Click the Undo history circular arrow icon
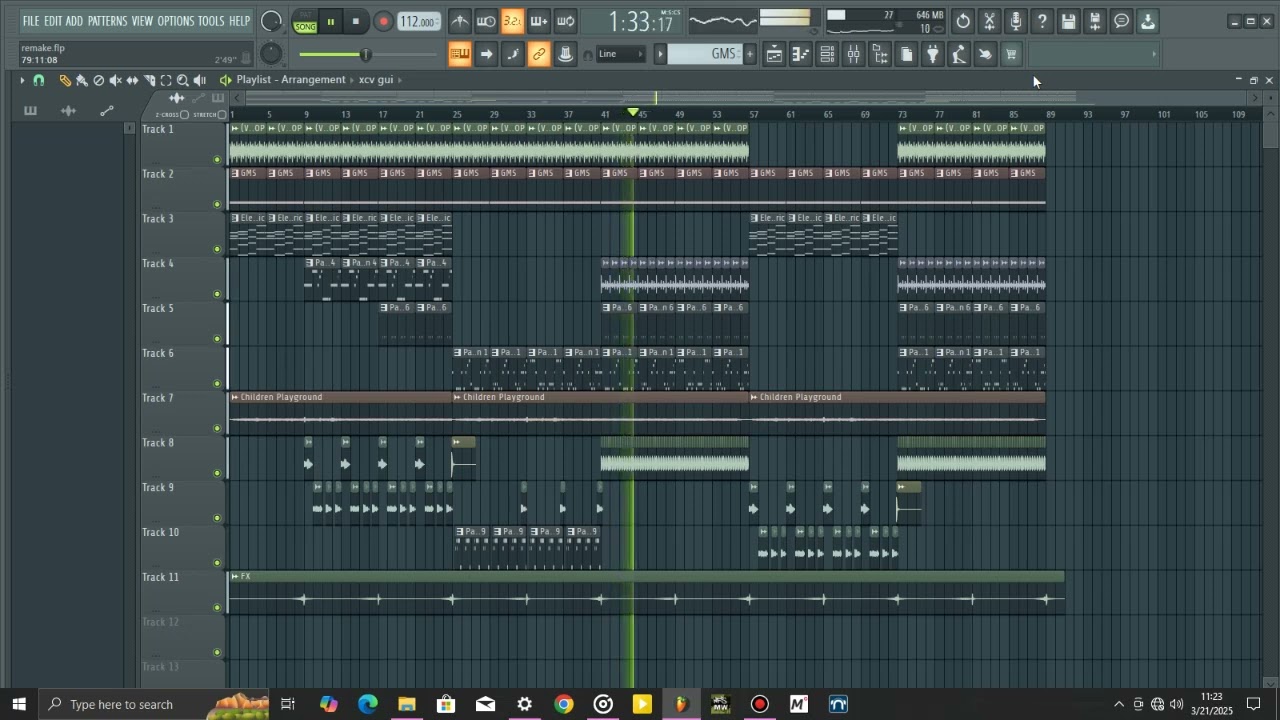 (963, 21)
